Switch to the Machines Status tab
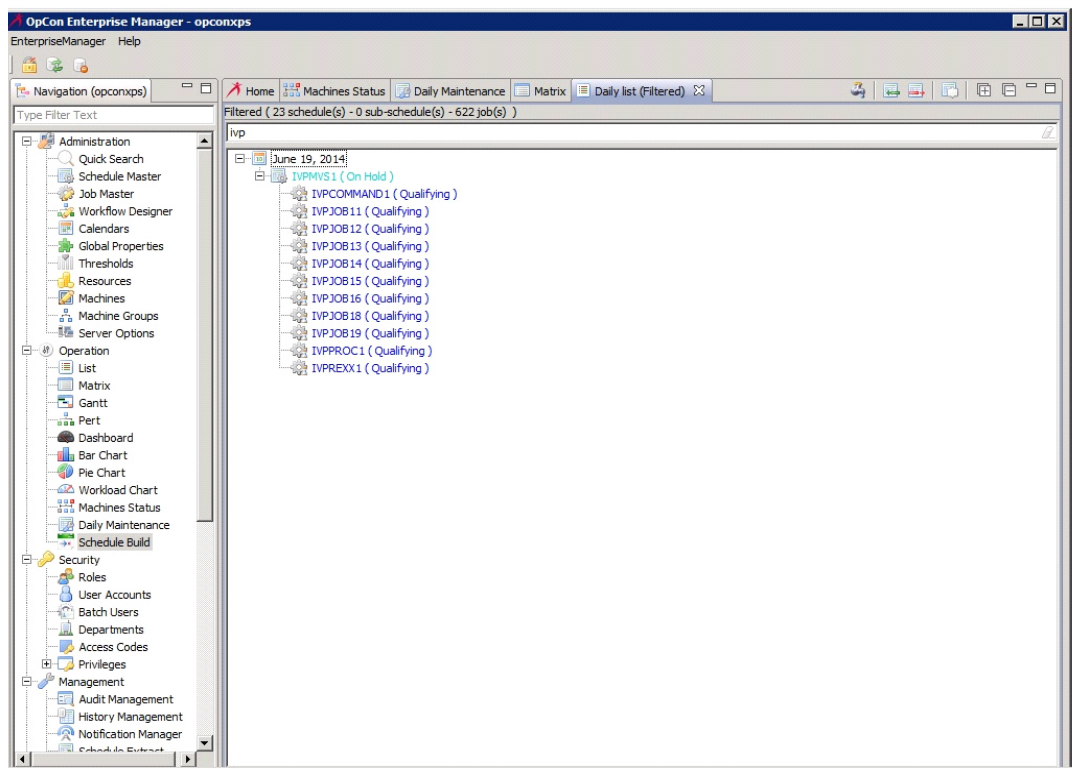Viewport: 1083px width, 777px height. (334, 91)
